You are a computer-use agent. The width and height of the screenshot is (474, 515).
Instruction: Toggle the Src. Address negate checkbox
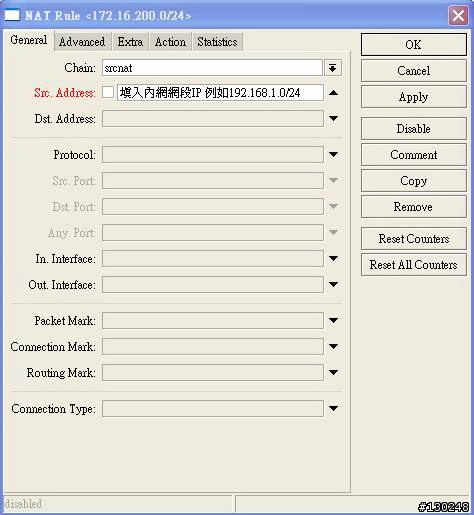108,92
